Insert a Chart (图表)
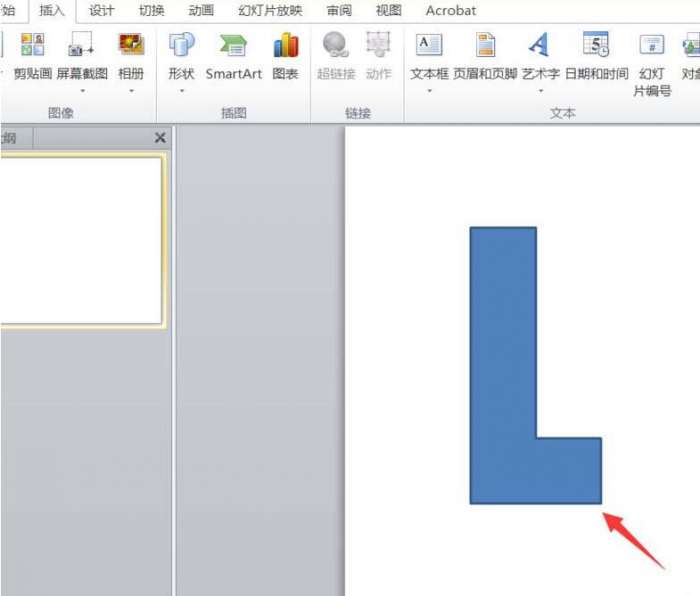The height and width of the screenshot is (596, 700). (286, 56)
